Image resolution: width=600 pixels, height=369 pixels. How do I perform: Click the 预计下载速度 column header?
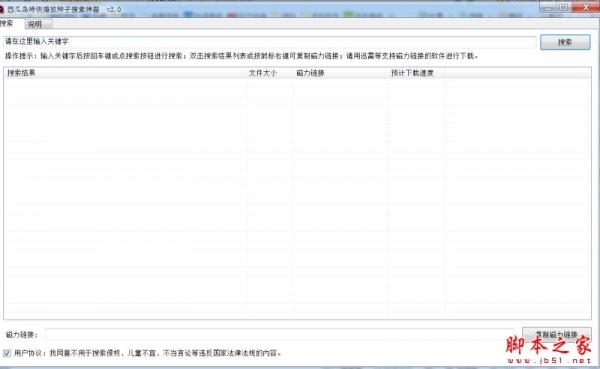(417, 73)
